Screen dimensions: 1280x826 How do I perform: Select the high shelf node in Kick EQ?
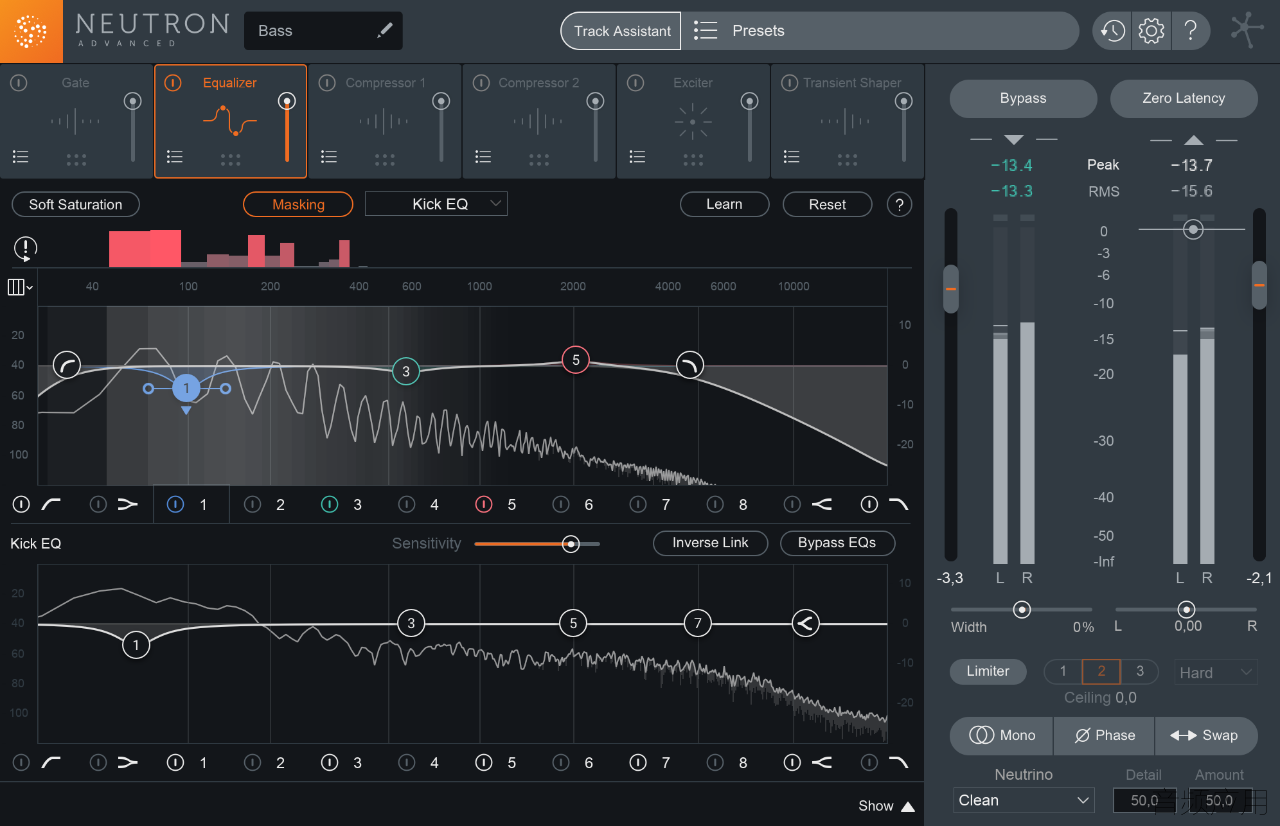806,624
